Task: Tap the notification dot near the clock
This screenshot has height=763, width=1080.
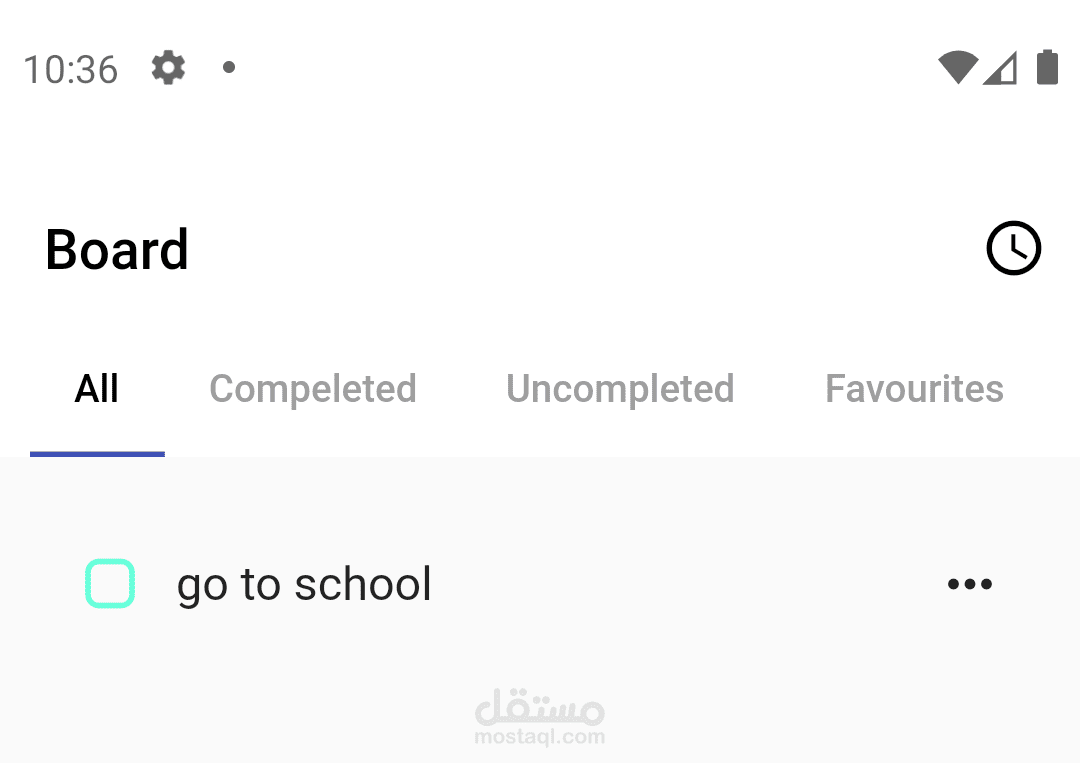Action: 228,68
